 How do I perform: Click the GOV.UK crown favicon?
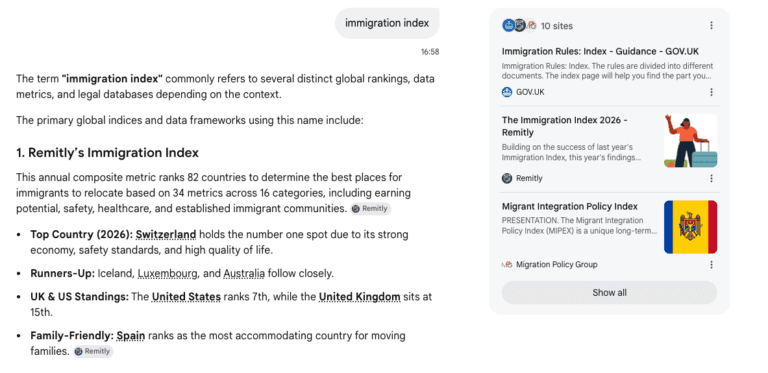[x=507, y=92]
